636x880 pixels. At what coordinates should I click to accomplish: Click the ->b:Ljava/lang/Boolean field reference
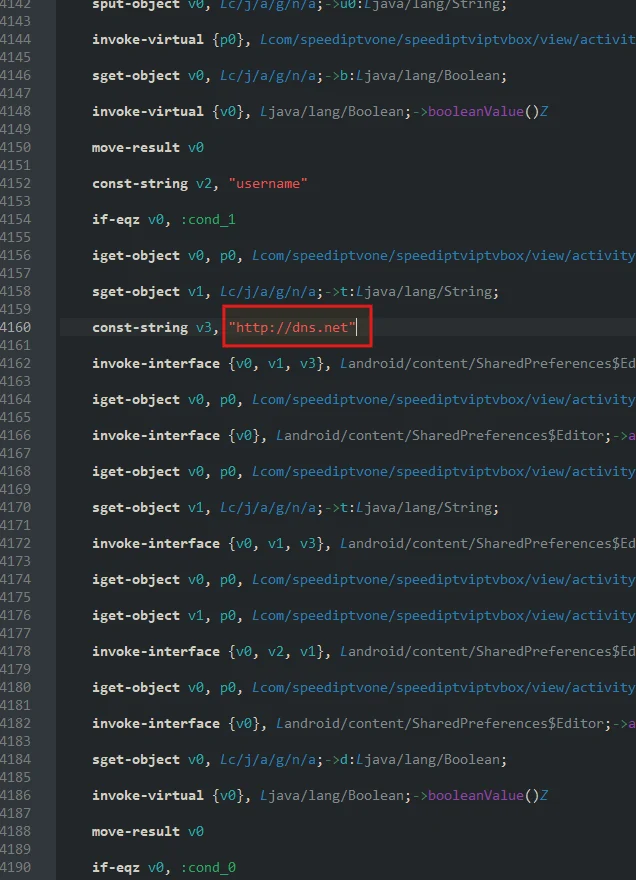[x=415, y=76]
